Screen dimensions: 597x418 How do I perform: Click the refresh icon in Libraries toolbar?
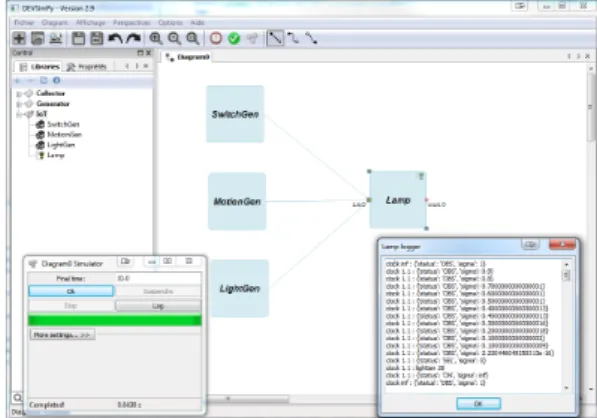[44, 80]
